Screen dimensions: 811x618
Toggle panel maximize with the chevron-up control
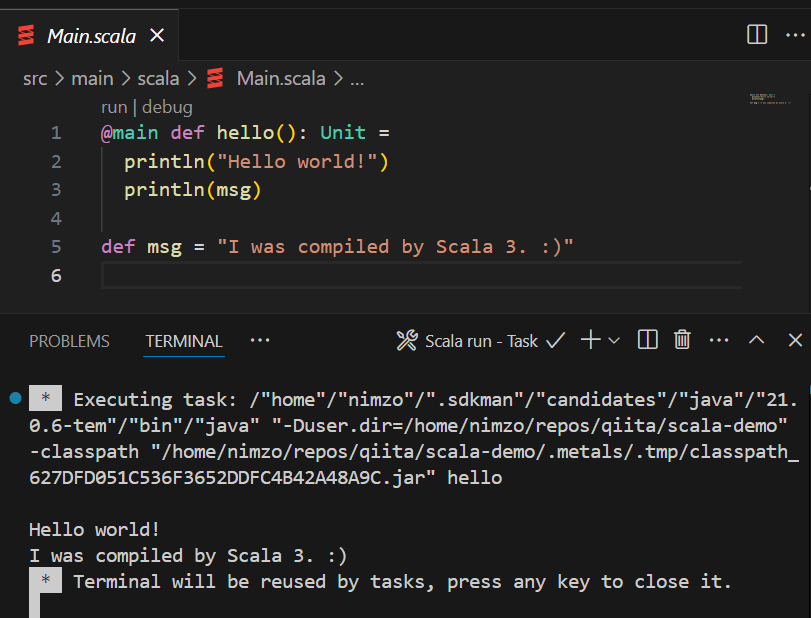point(755,340)
